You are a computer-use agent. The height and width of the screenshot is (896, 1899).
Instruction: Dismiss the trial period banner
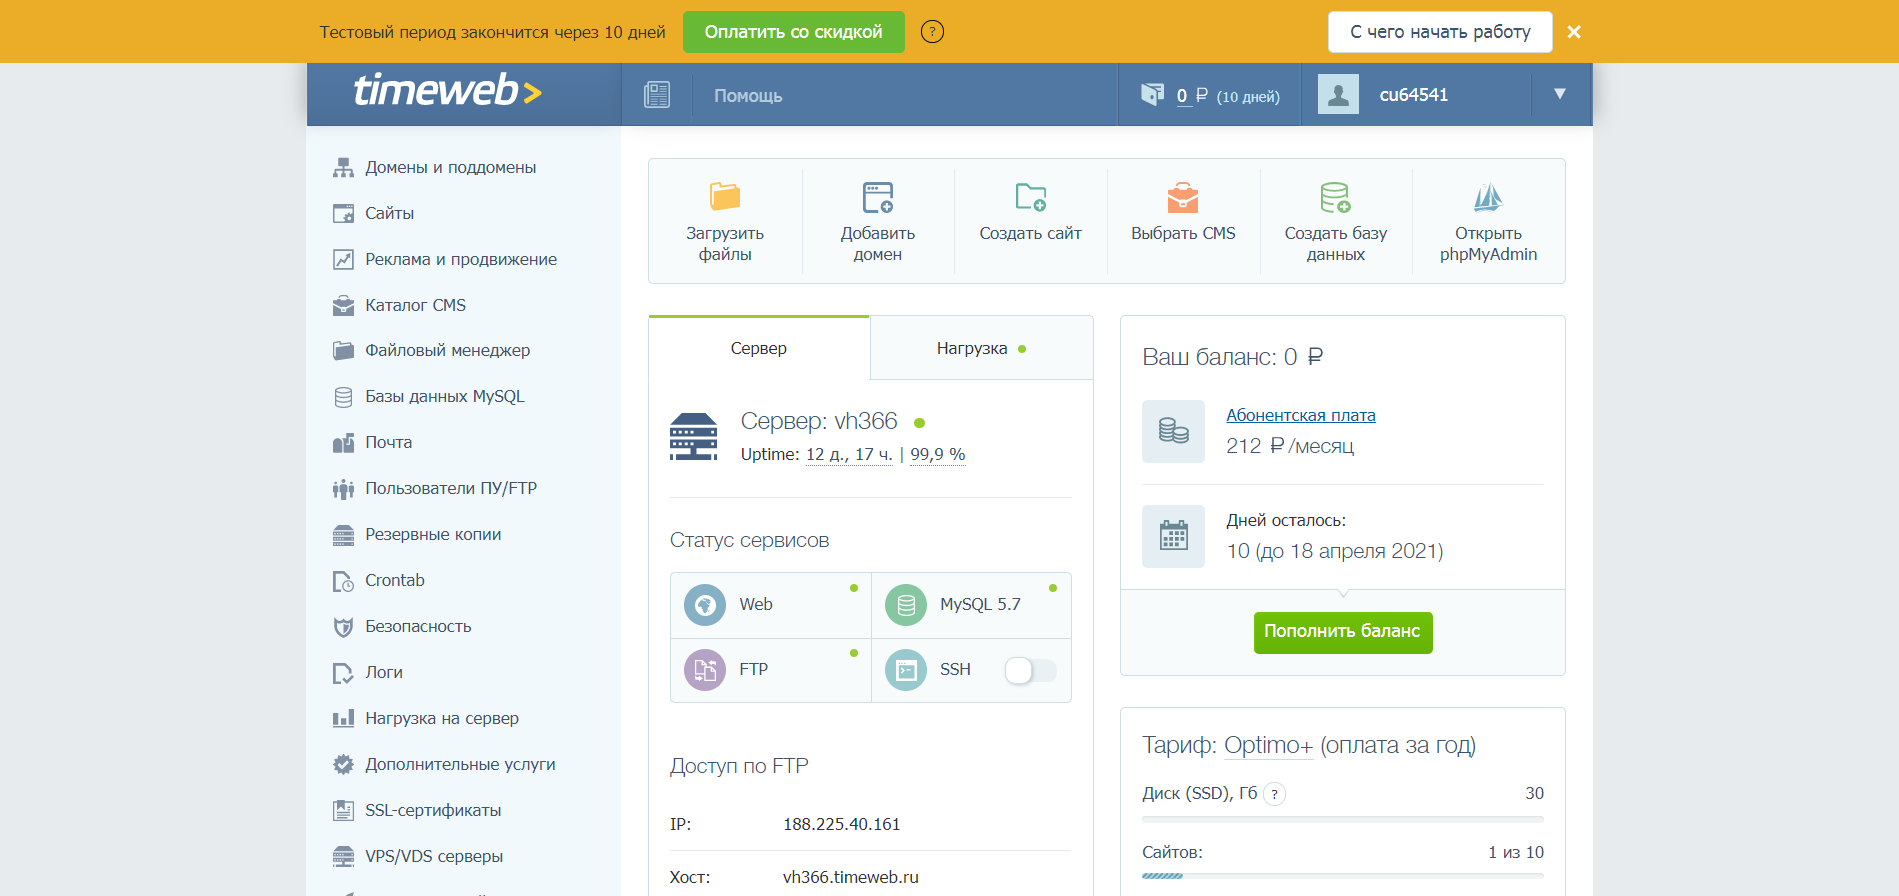click(x=1573, y=32)
